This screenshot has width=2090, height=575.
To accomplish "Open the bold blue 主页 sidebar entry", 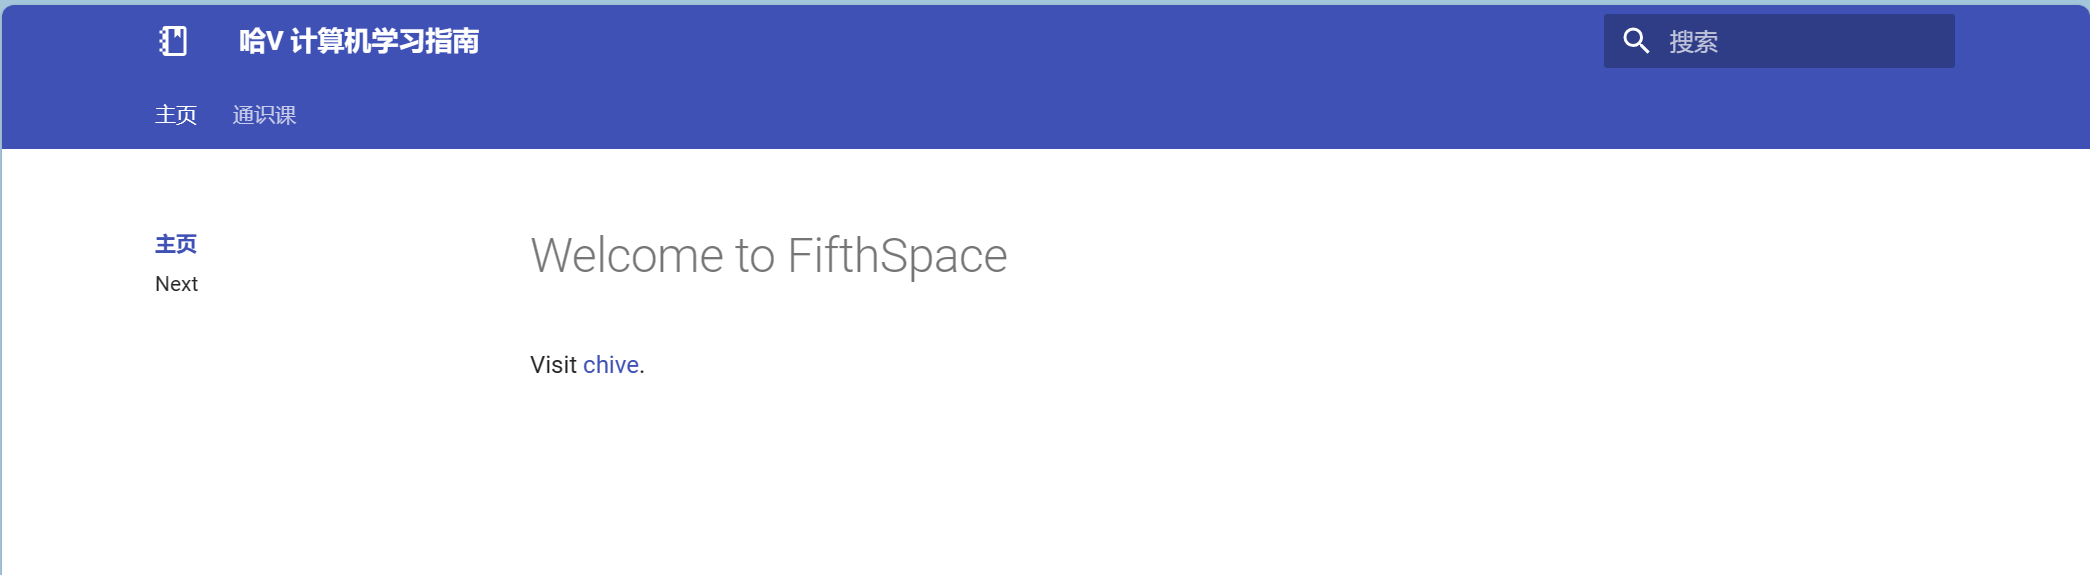I will [176, 244].
